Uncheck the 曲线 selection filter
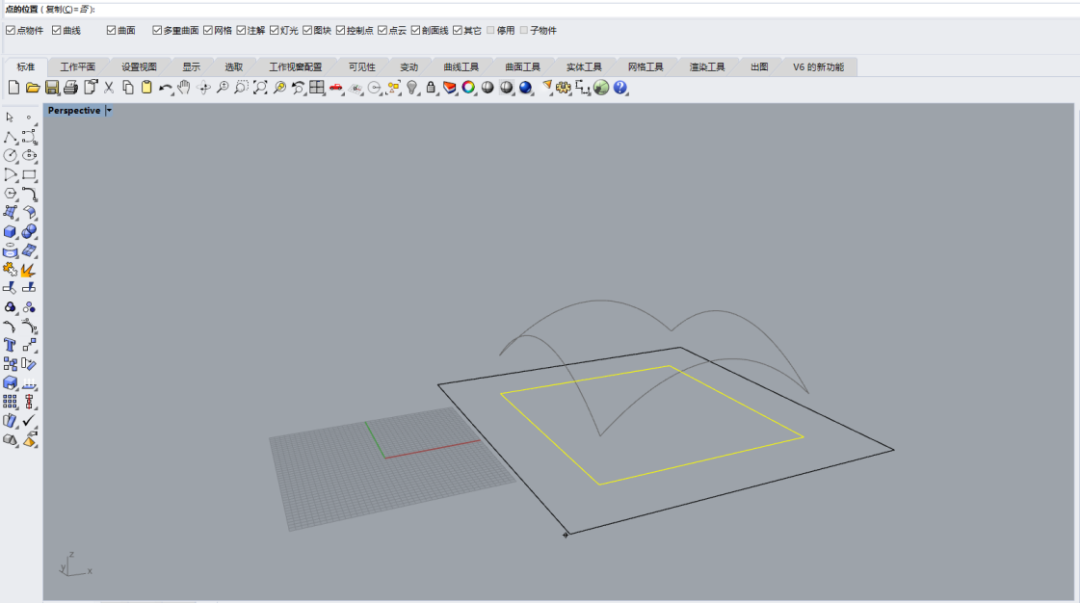 click(x=57, y=31)
